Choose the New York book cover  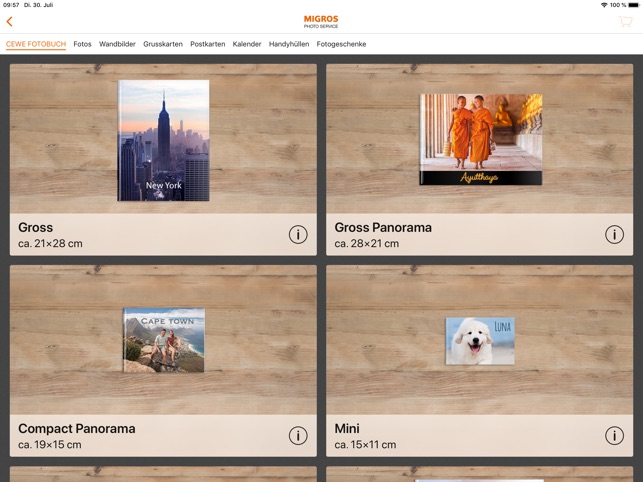[164, 140]
